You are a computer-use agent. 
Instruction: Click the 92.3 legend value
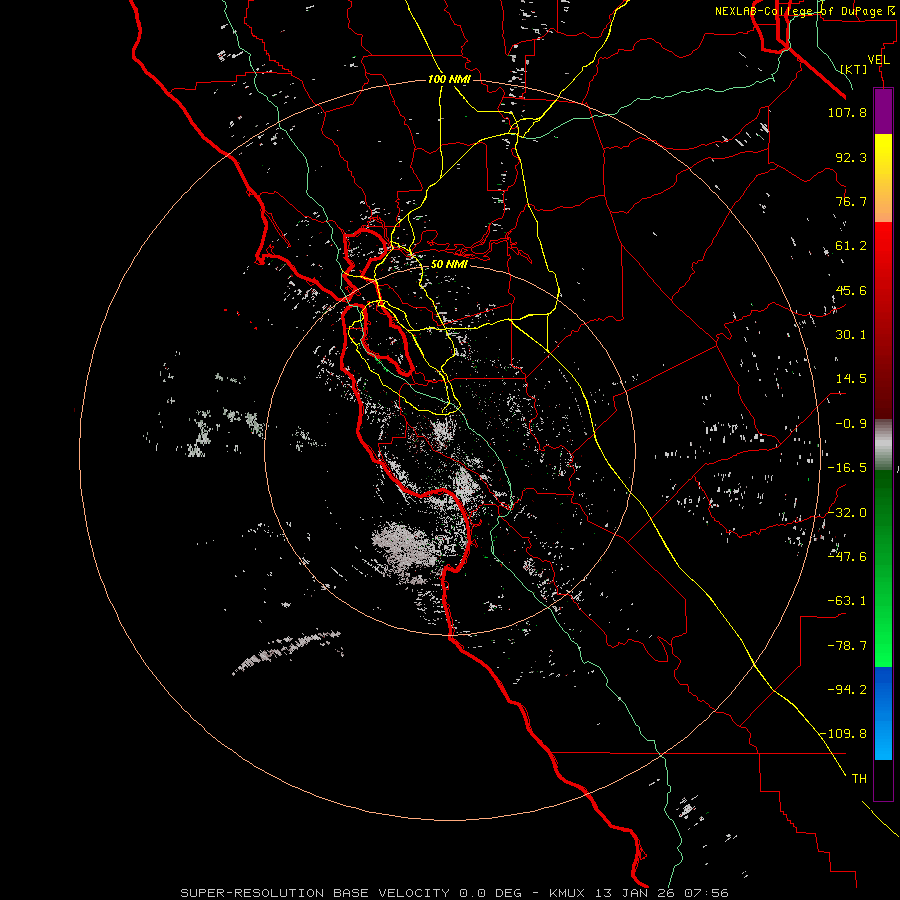(851, 157)
